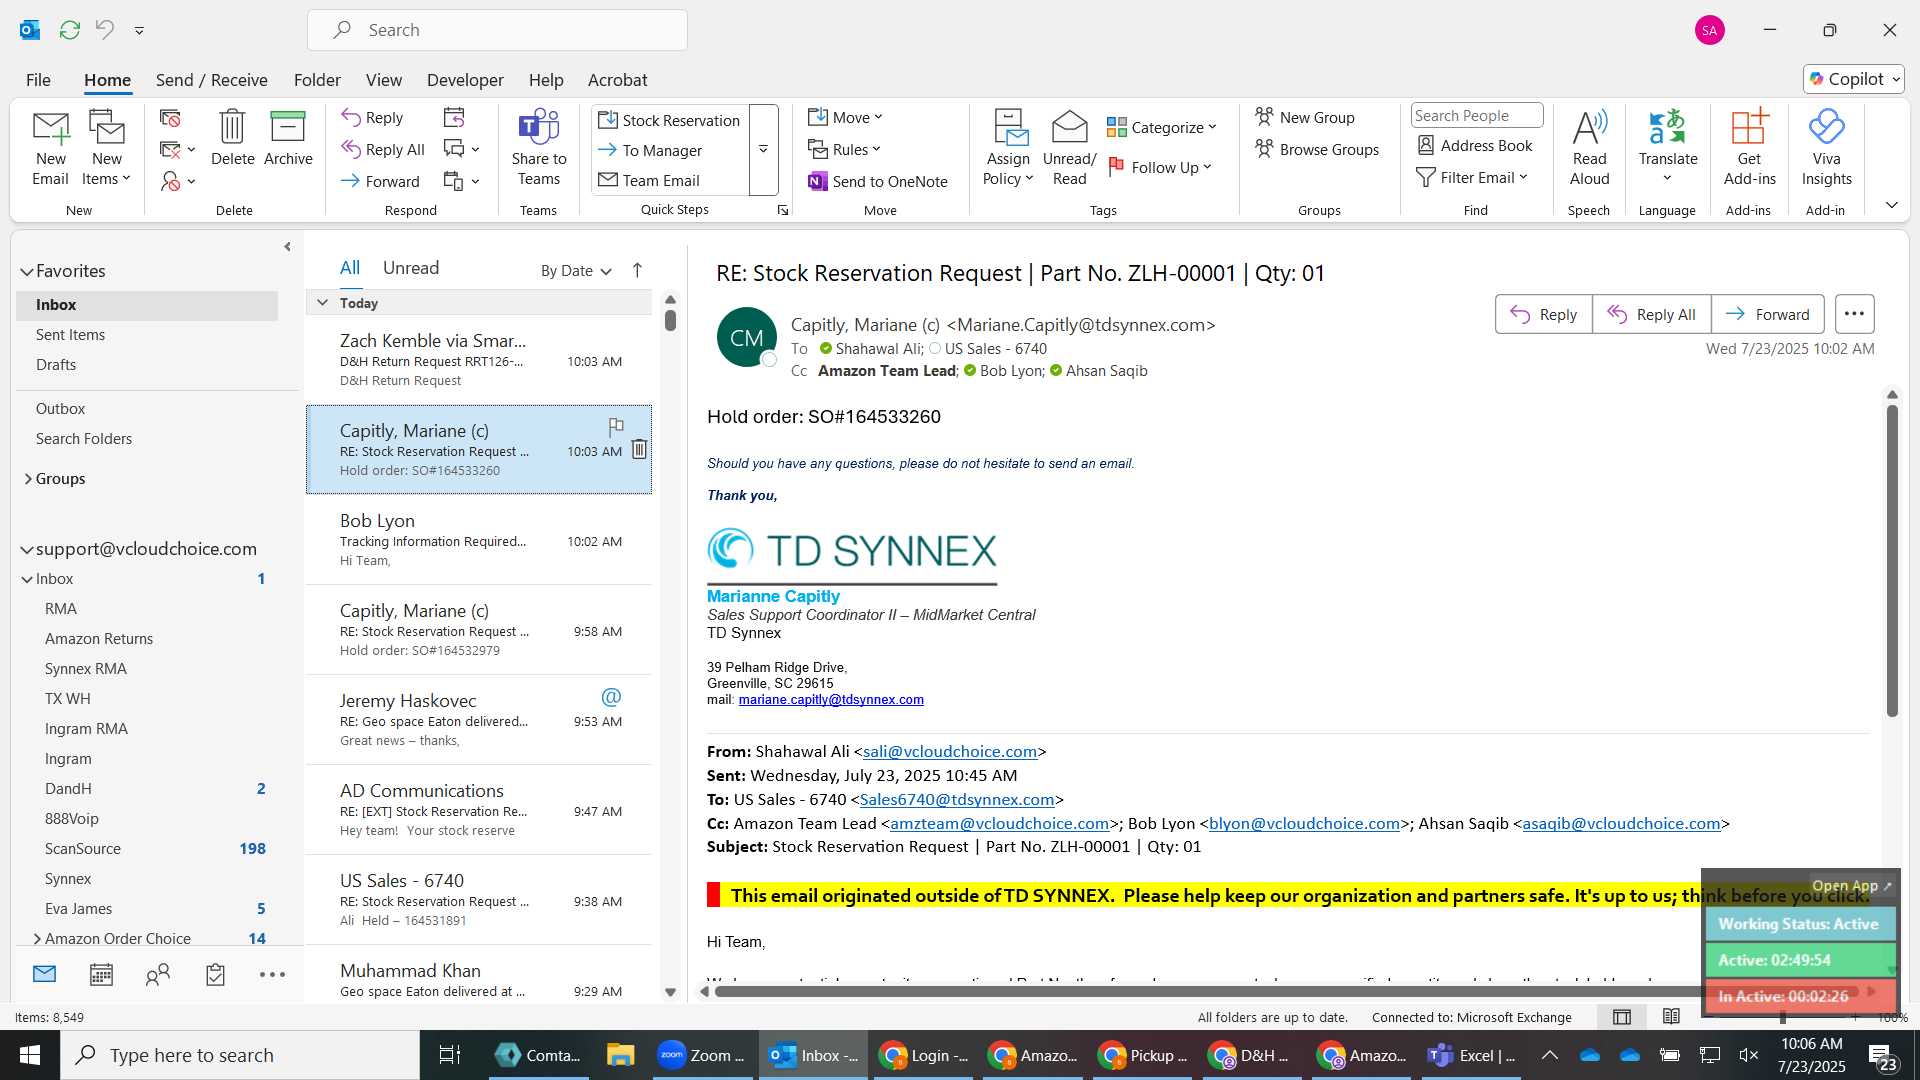
Task: Click Forward button in reading pane
Action: click(x=1768, y=314)
